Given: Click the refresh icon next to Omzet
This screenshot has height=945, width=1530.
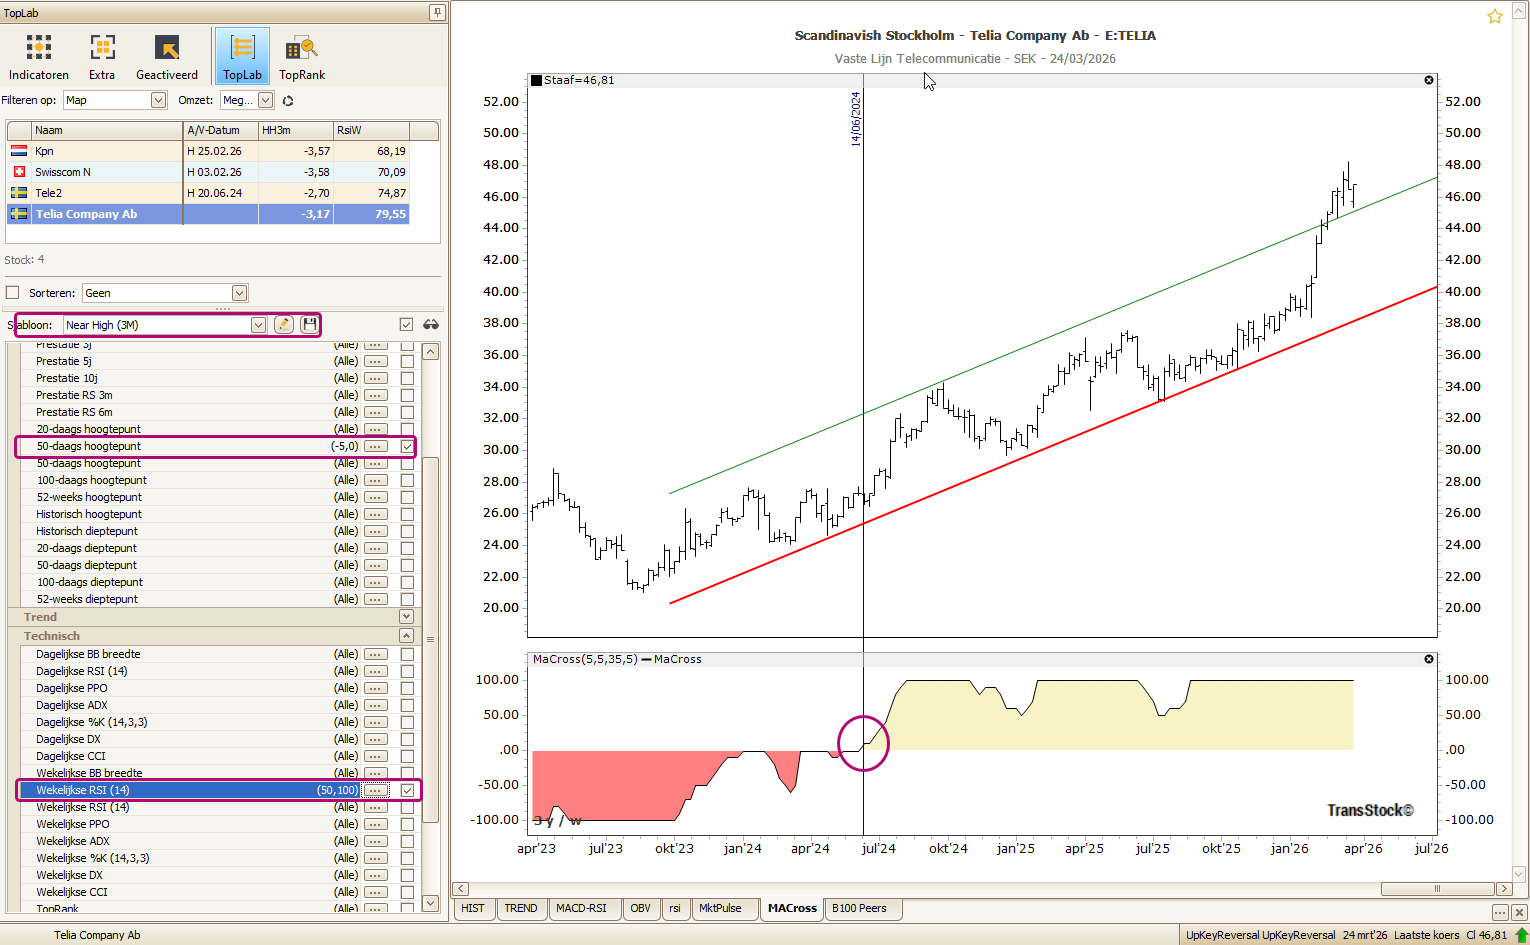Looking at the screenshot, I should [x=288, y=101].
